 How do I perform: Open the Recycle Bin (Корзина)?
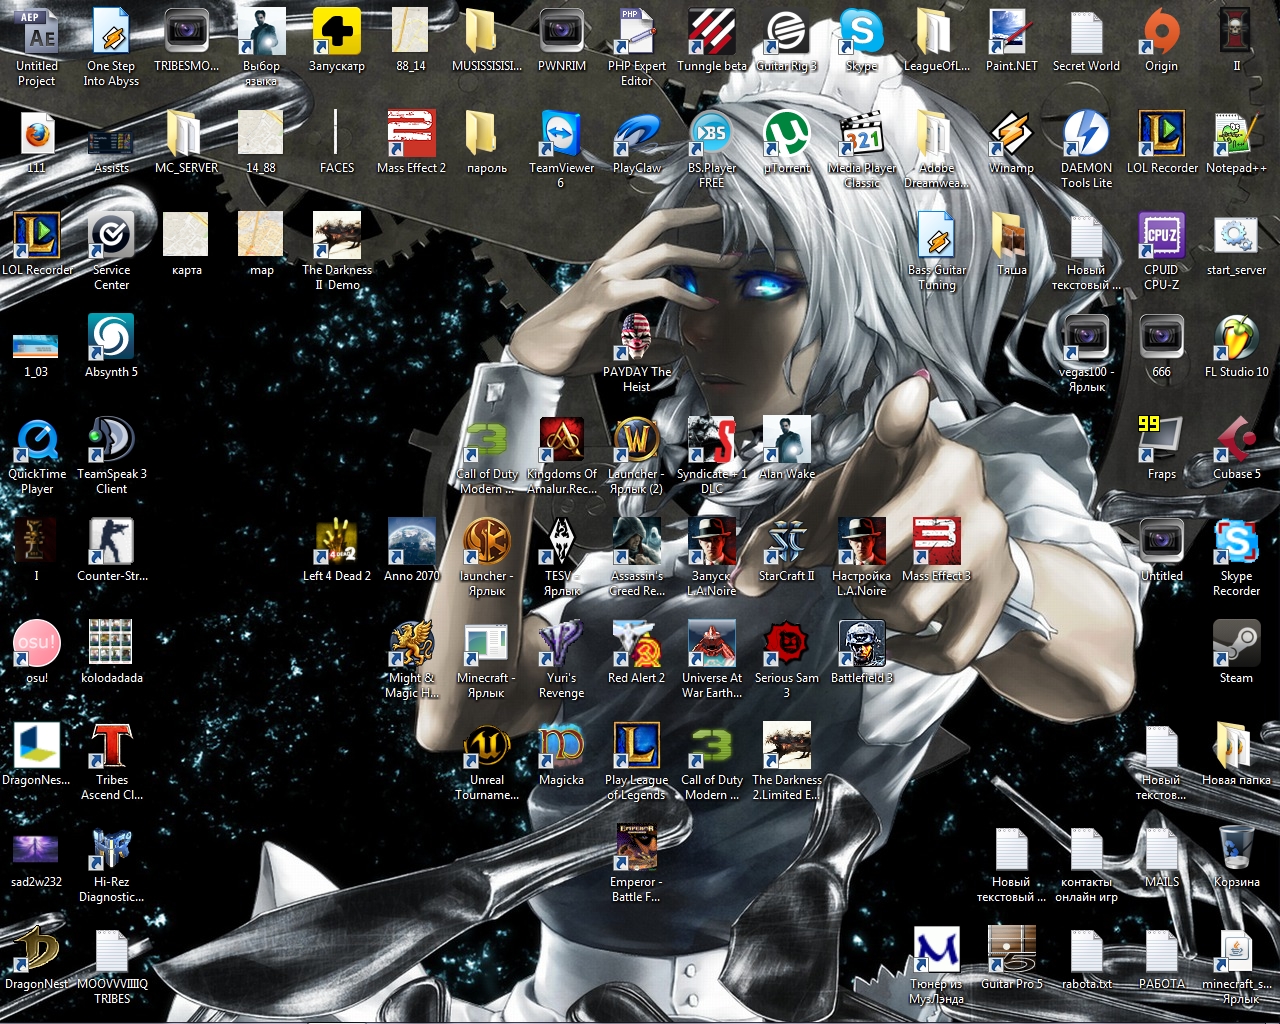click(1236, 849)
